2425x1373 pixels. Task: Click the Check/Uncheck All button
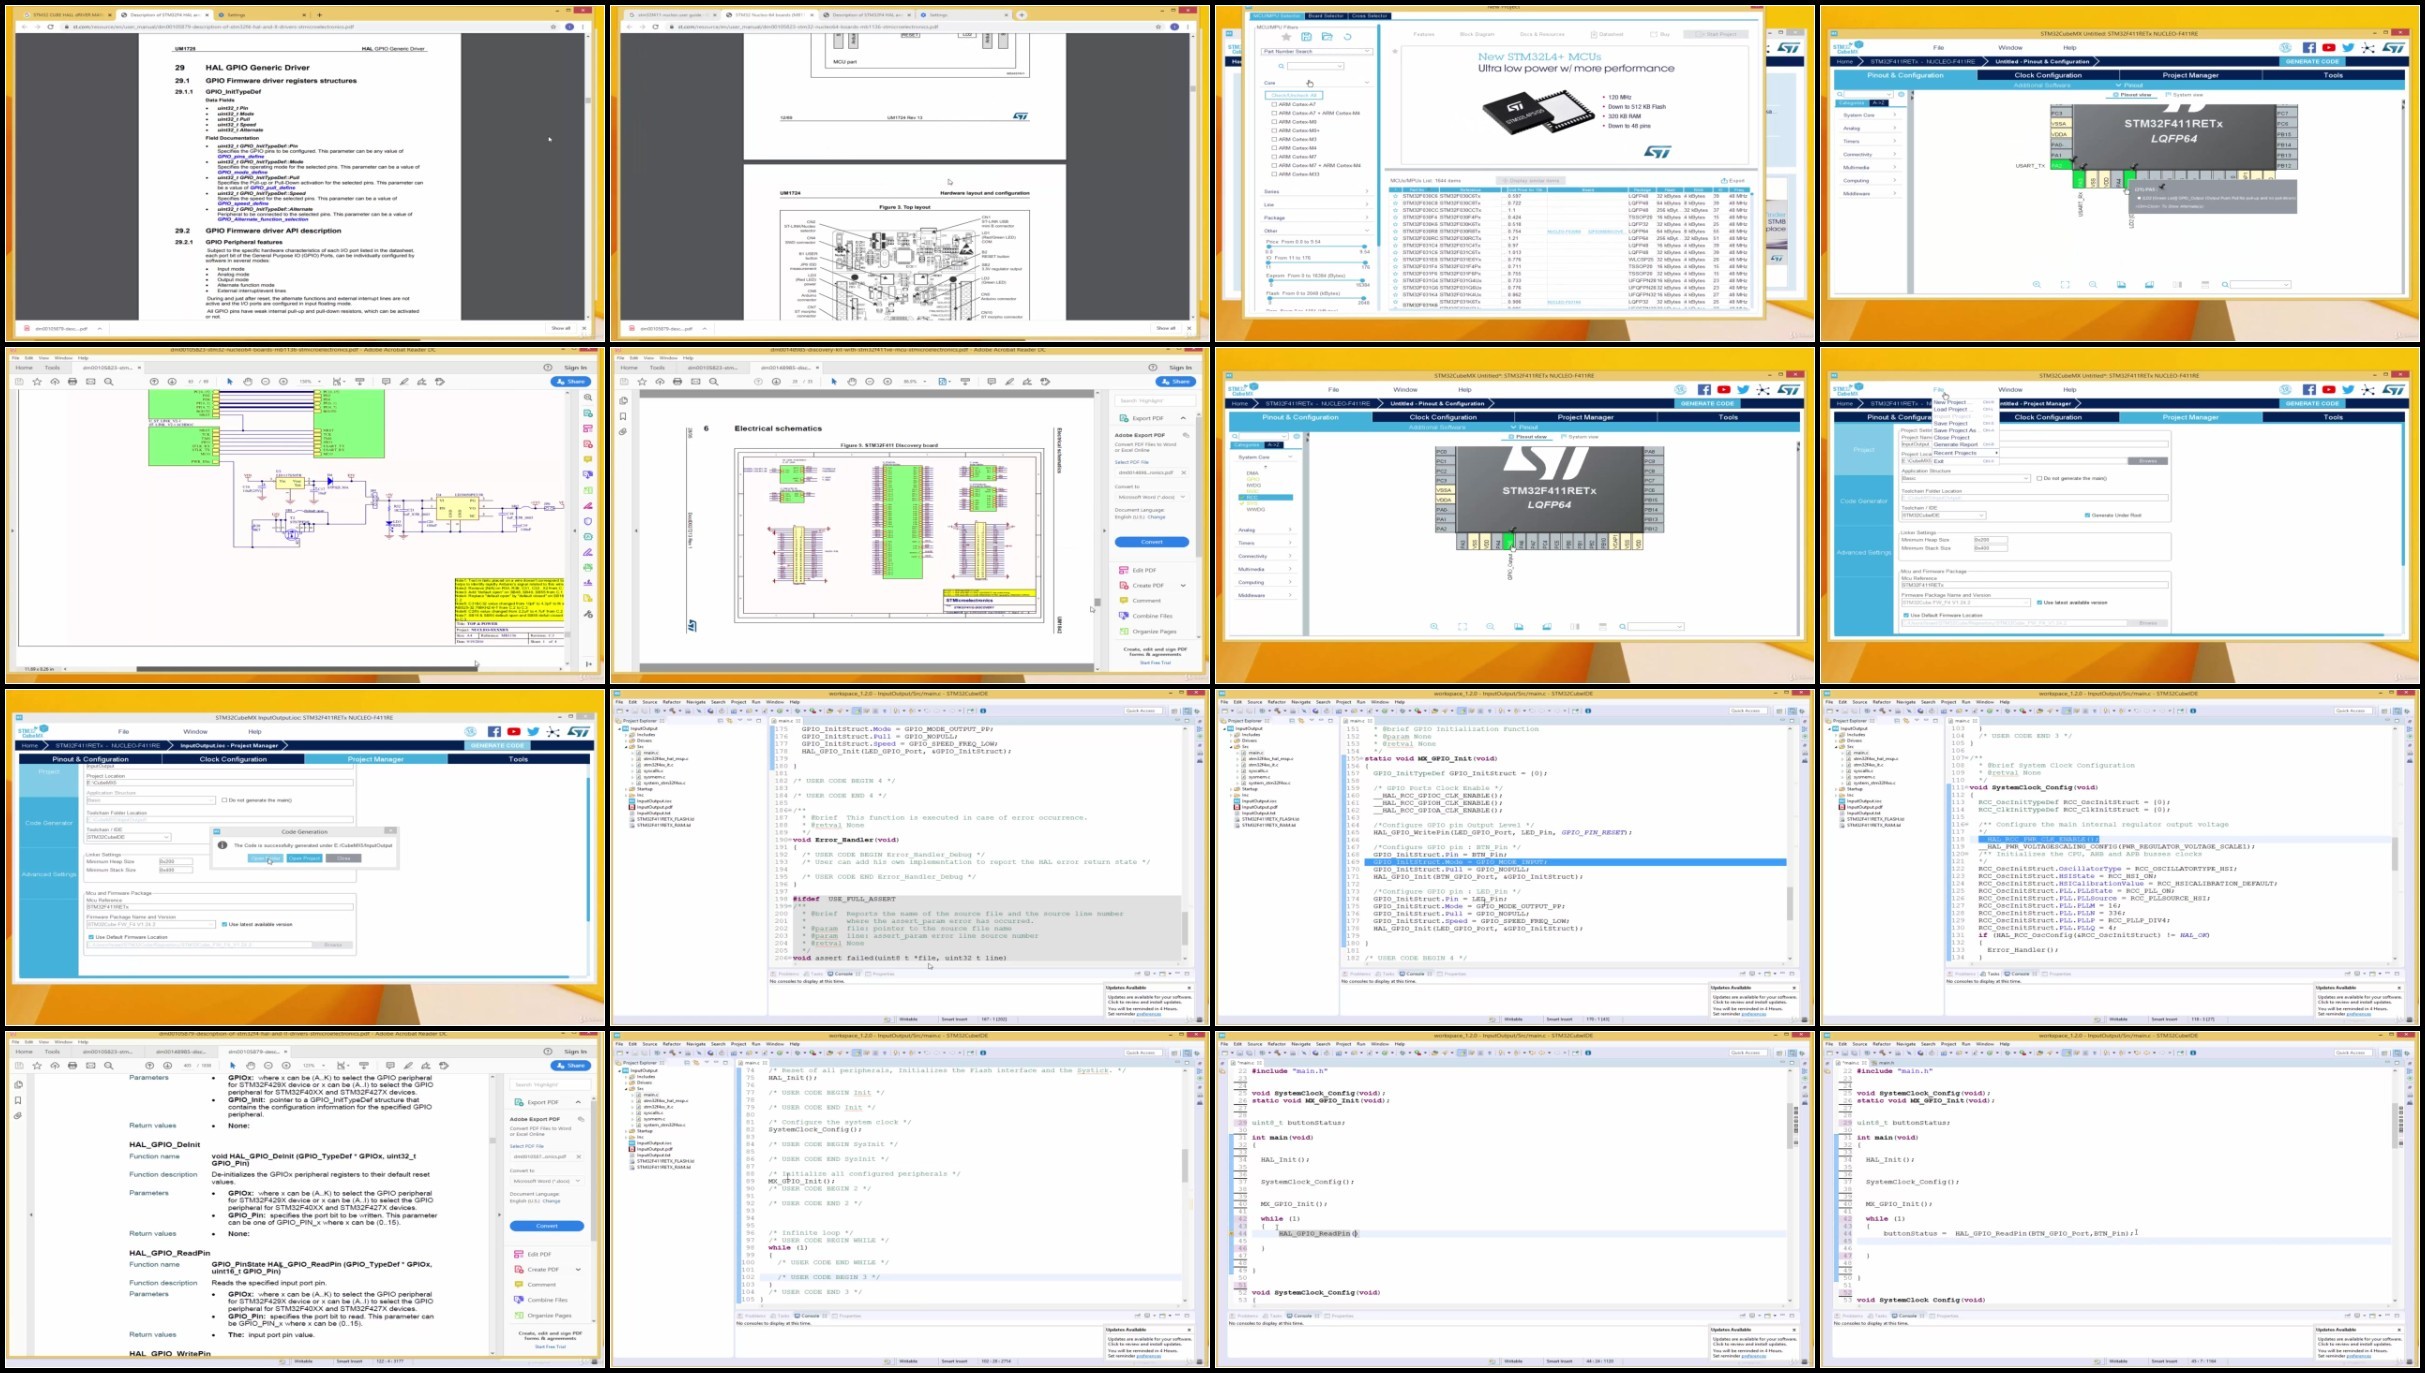point(1295,95)
